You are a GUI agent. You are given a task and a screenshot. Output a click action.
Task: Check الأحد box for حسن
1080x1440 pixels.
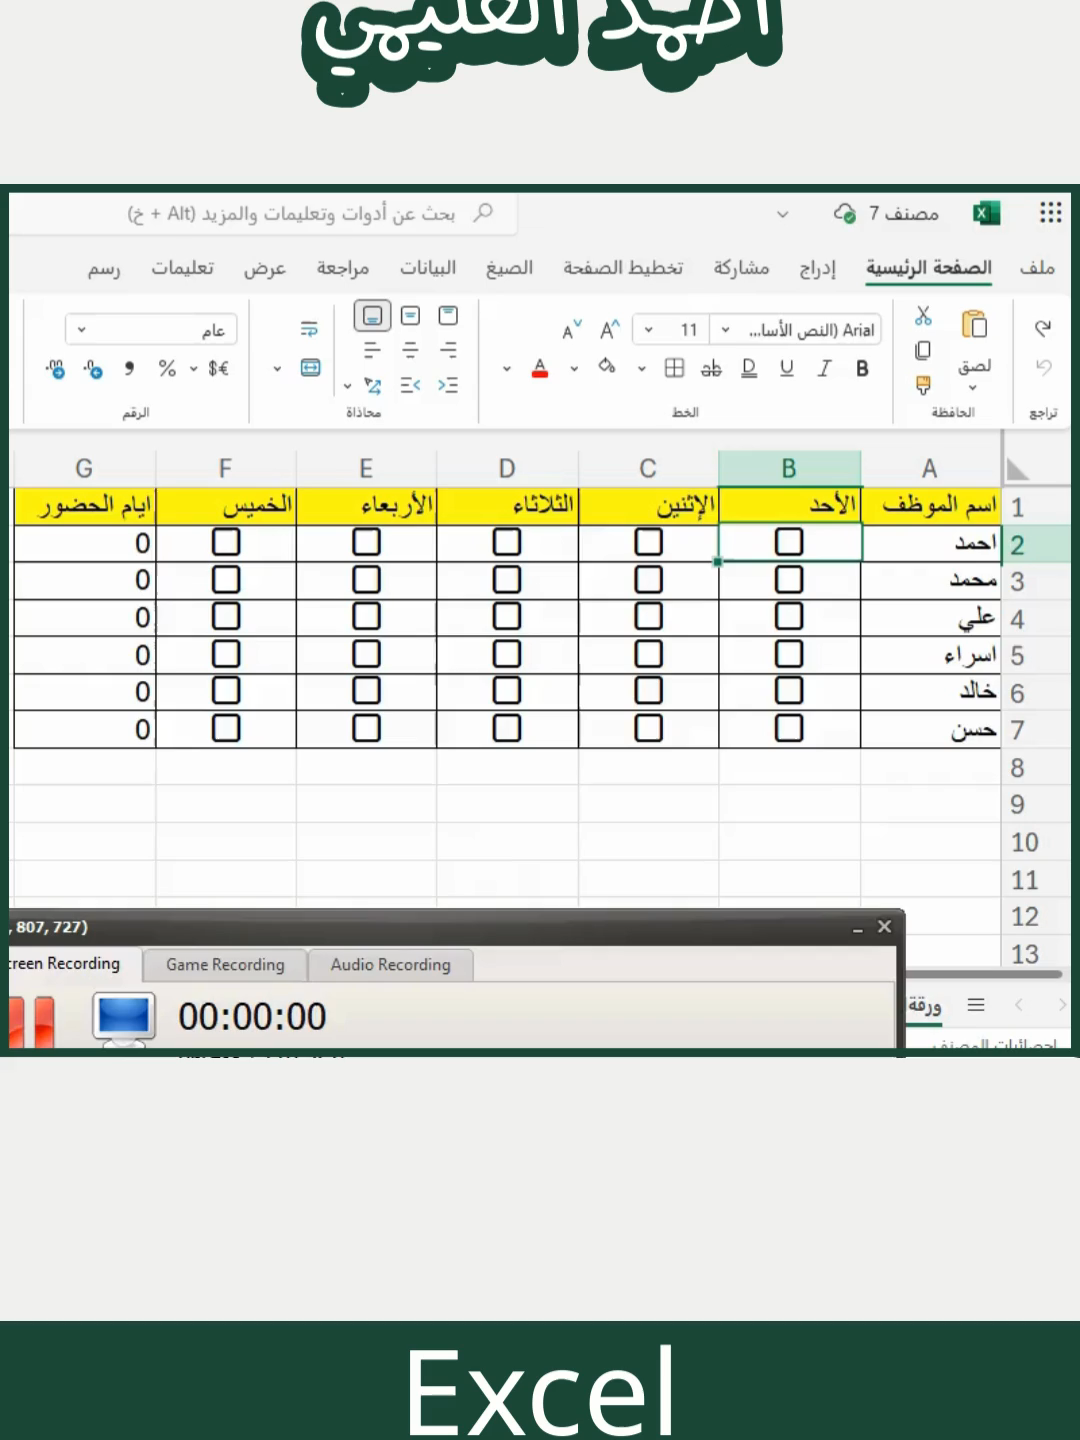click(x=789, y=728)
